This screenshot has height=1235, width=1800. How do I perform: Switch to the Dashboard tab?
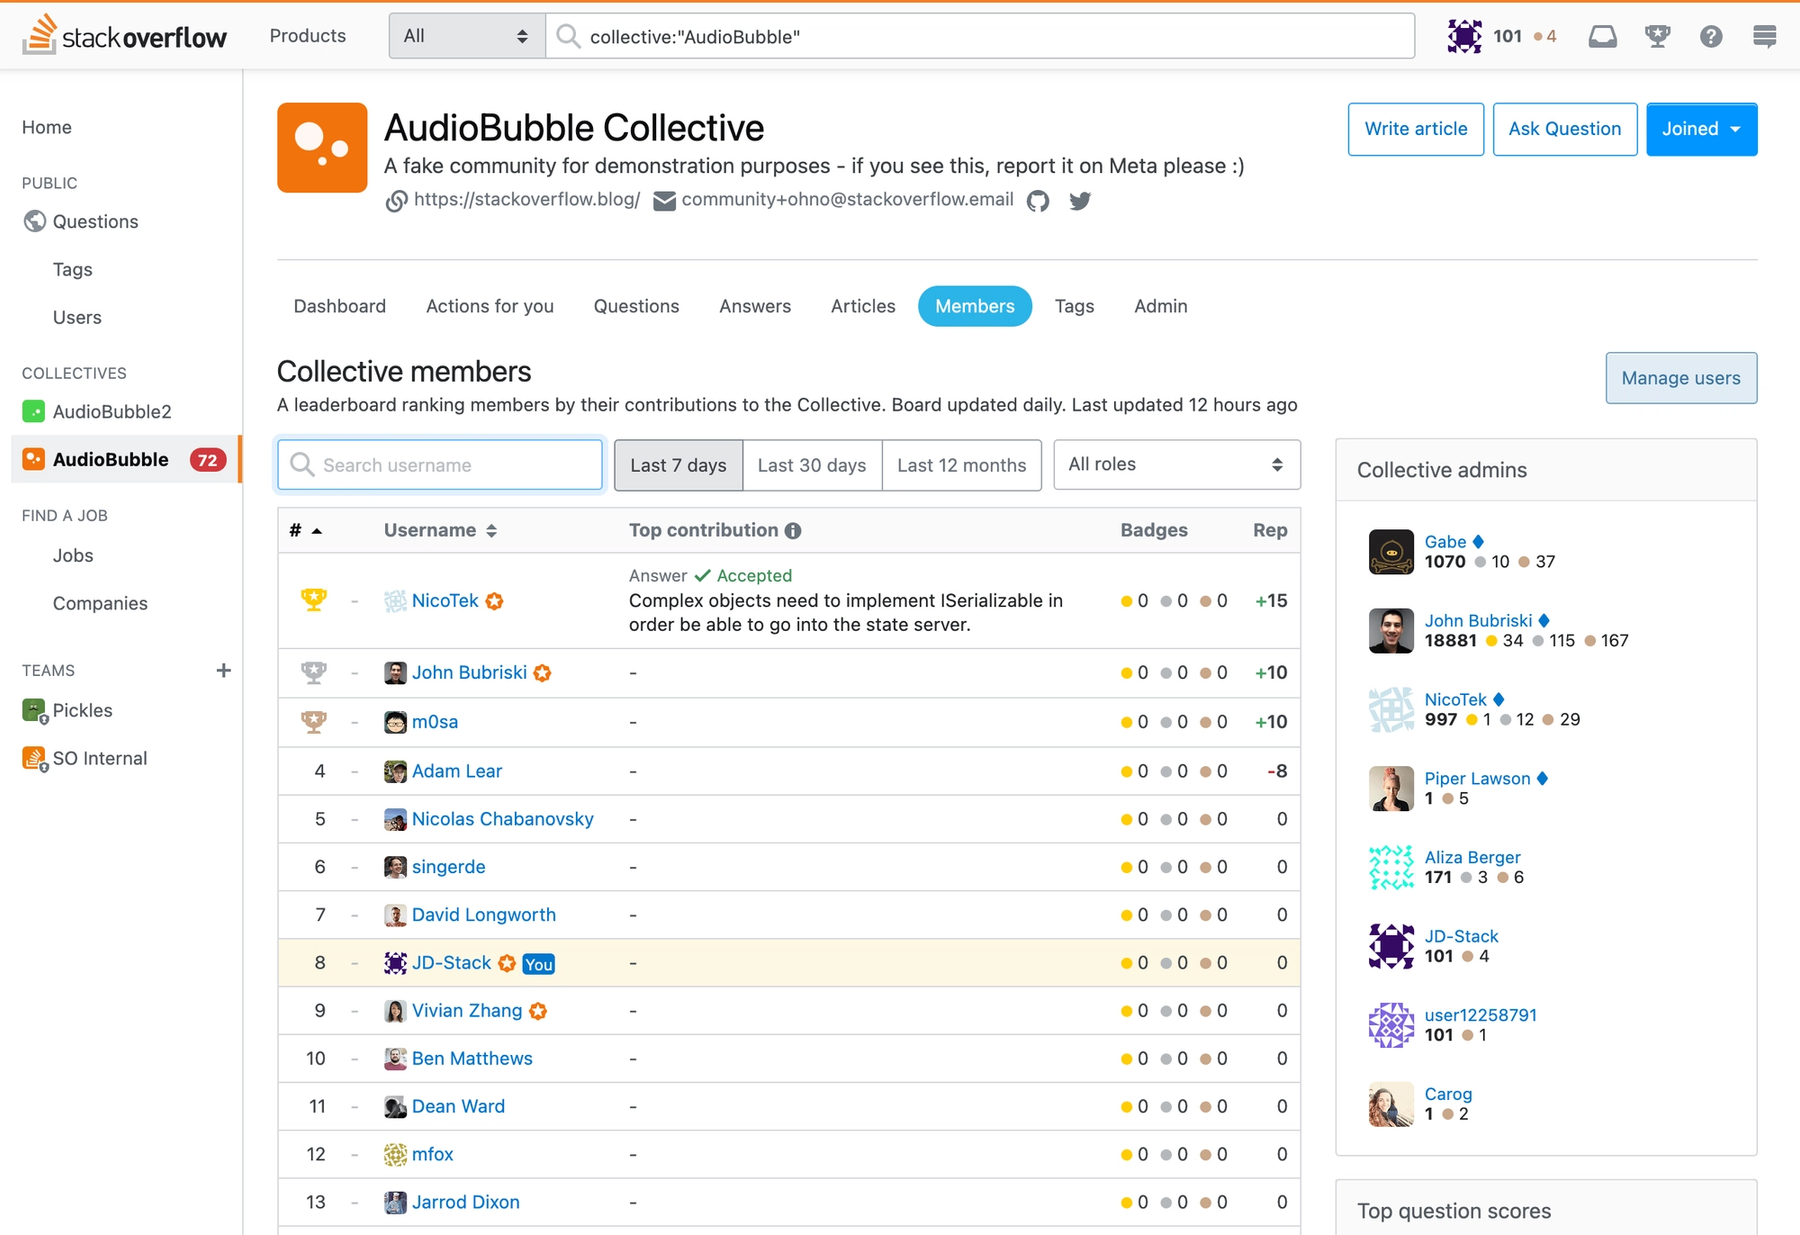pyautogui.click(x=340, y=306)
